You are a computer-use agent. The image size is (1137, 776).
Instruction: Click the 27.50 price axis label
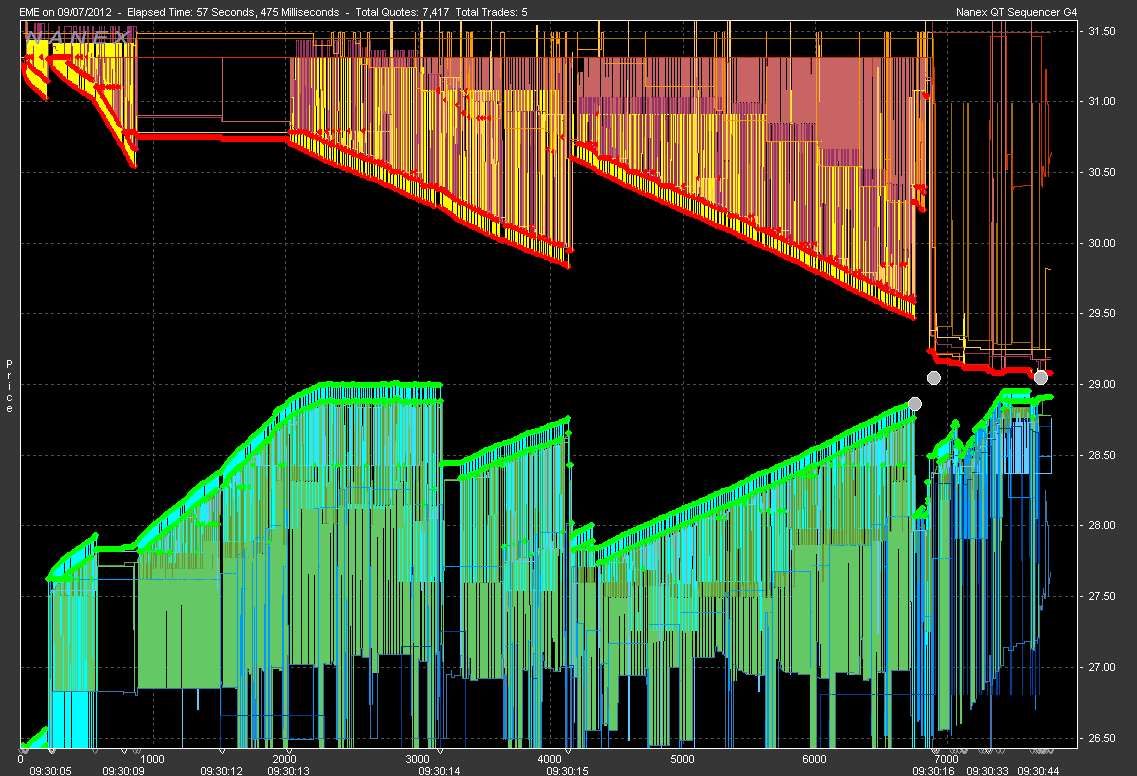1101,596
